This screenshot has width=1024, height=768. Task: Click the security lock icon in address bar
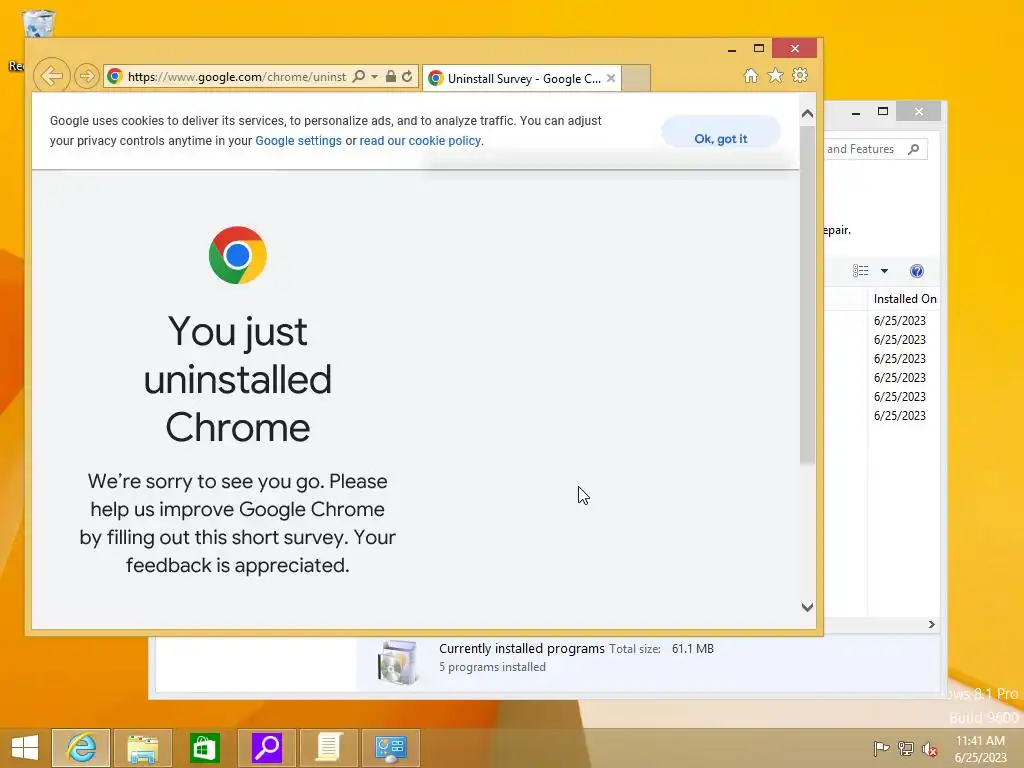pos(391,76)
